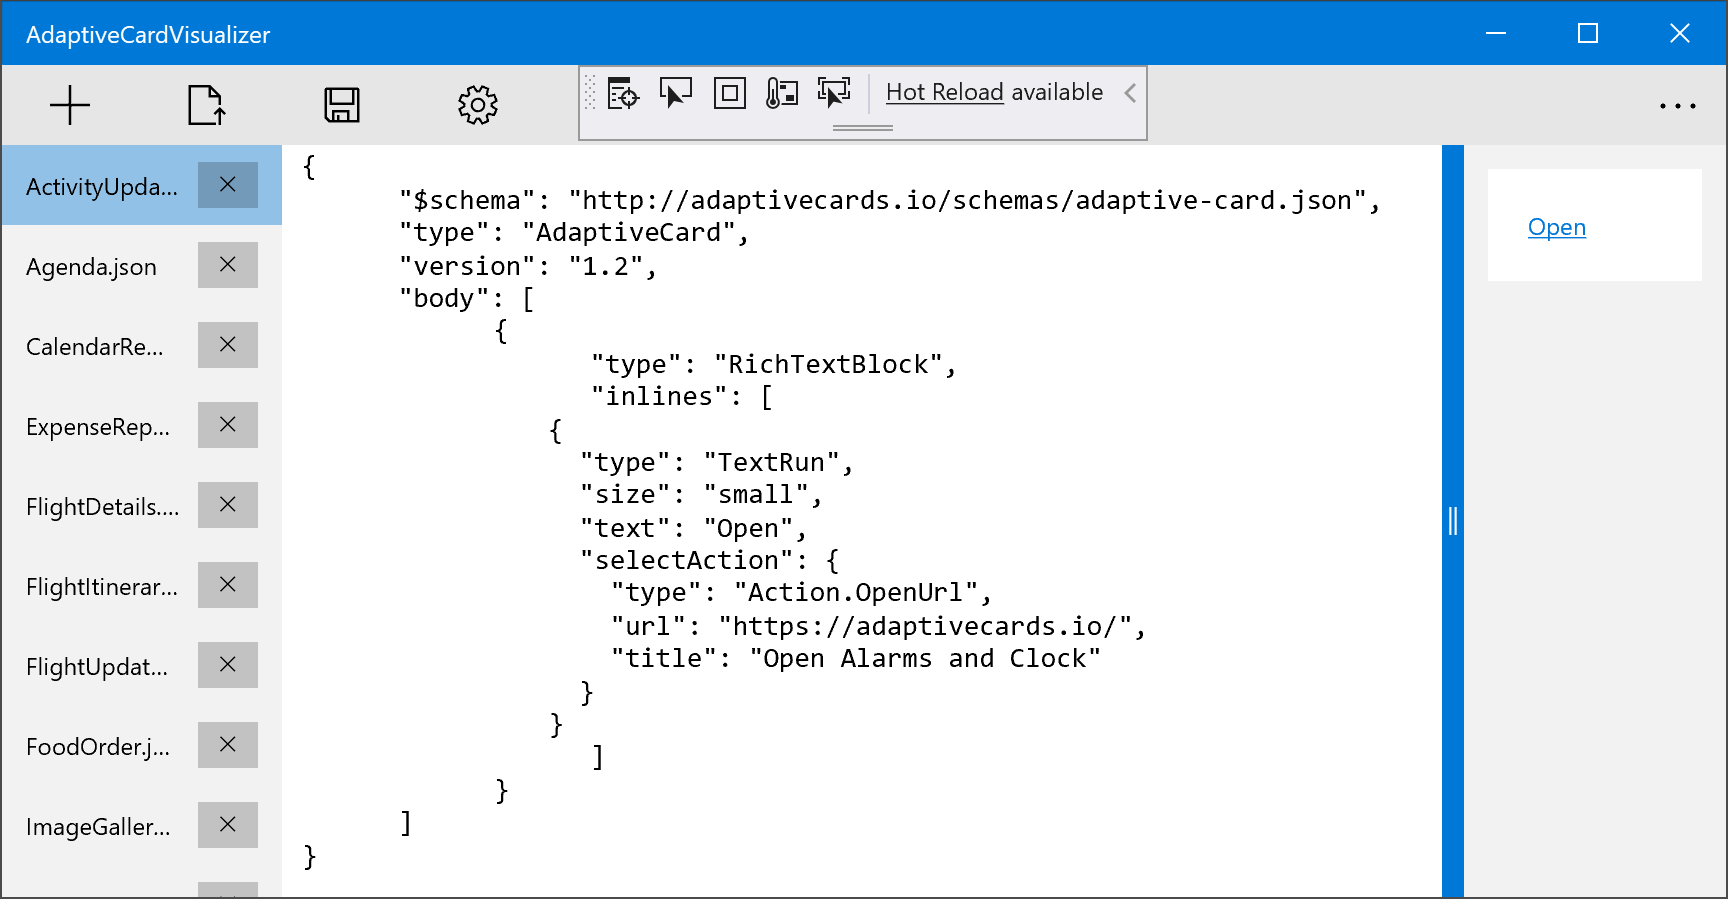Click the "$schema" line in JSON editor

(890, 201)
